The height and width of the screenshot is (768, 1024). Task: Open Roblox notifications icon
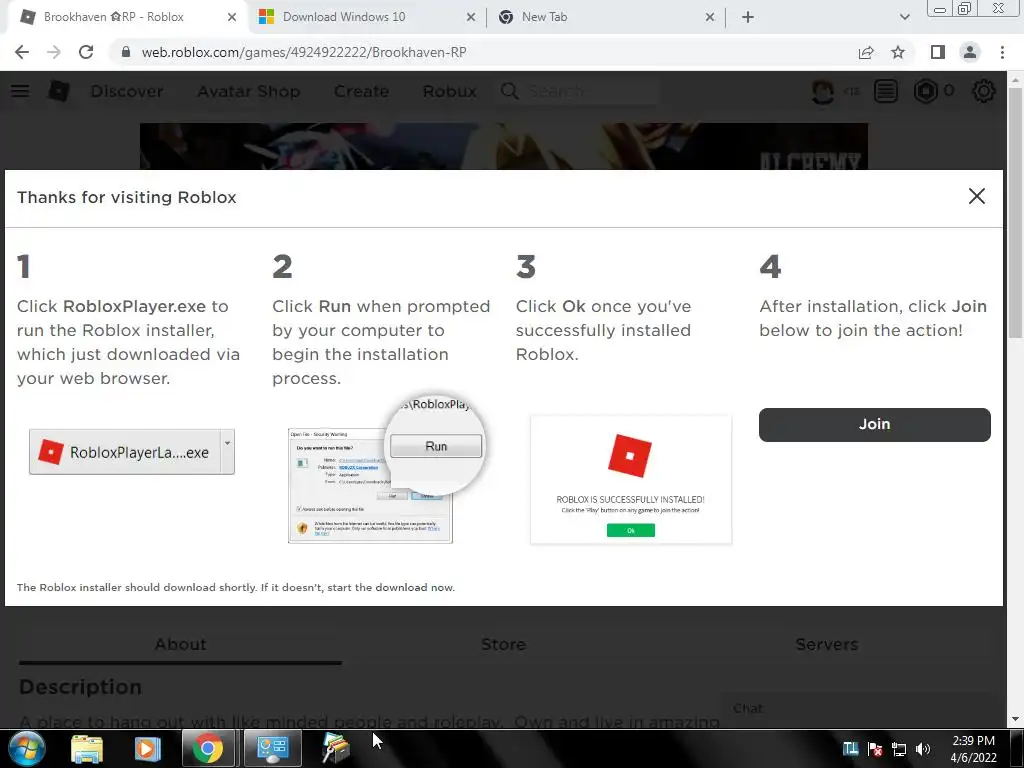click(886, 91)
